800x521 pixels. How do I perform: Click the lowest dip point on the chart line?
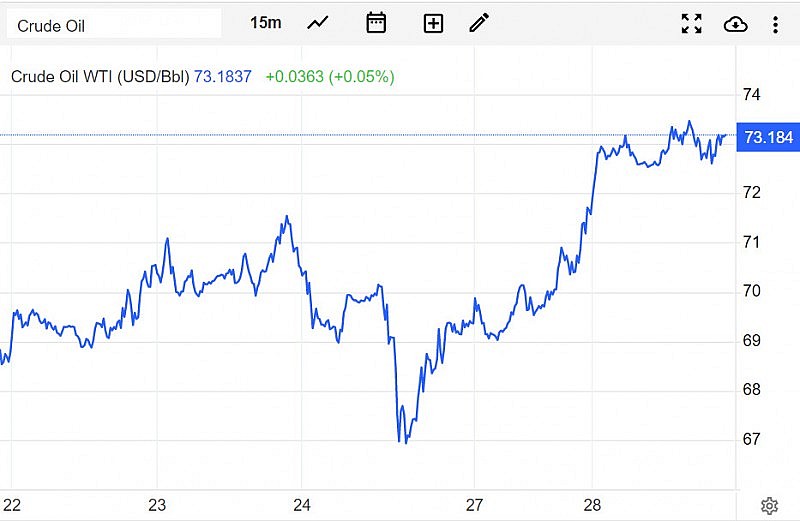[403, 442]
